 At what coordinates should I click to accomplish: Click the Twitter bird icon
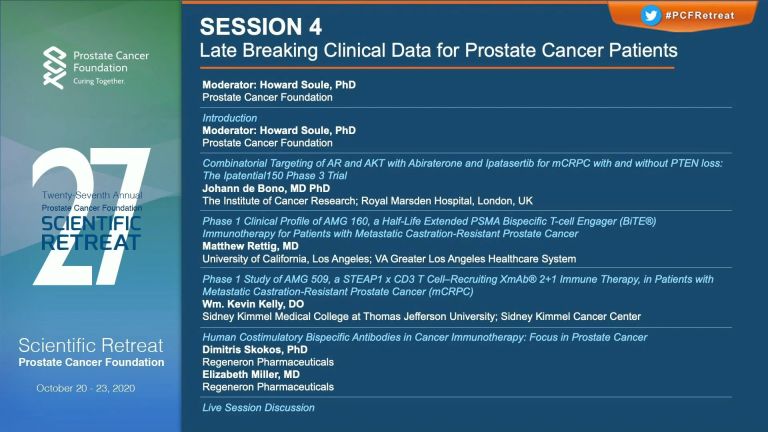pyautogui.click(x=650, y=15)
